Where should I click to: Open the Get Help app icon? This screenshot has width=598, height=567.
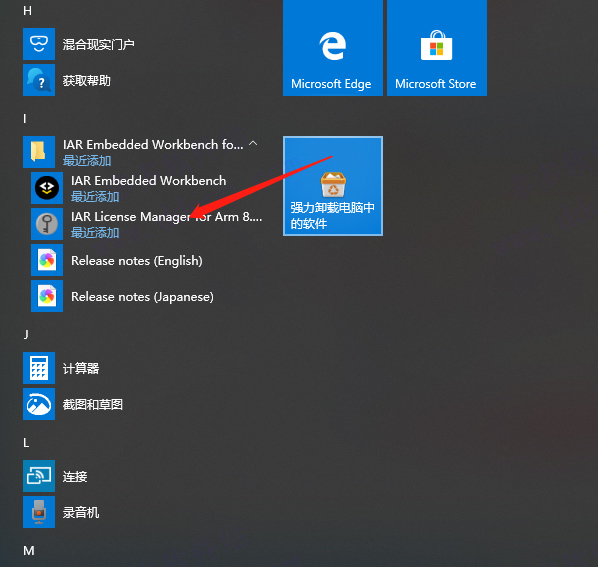tap(39, 80)
